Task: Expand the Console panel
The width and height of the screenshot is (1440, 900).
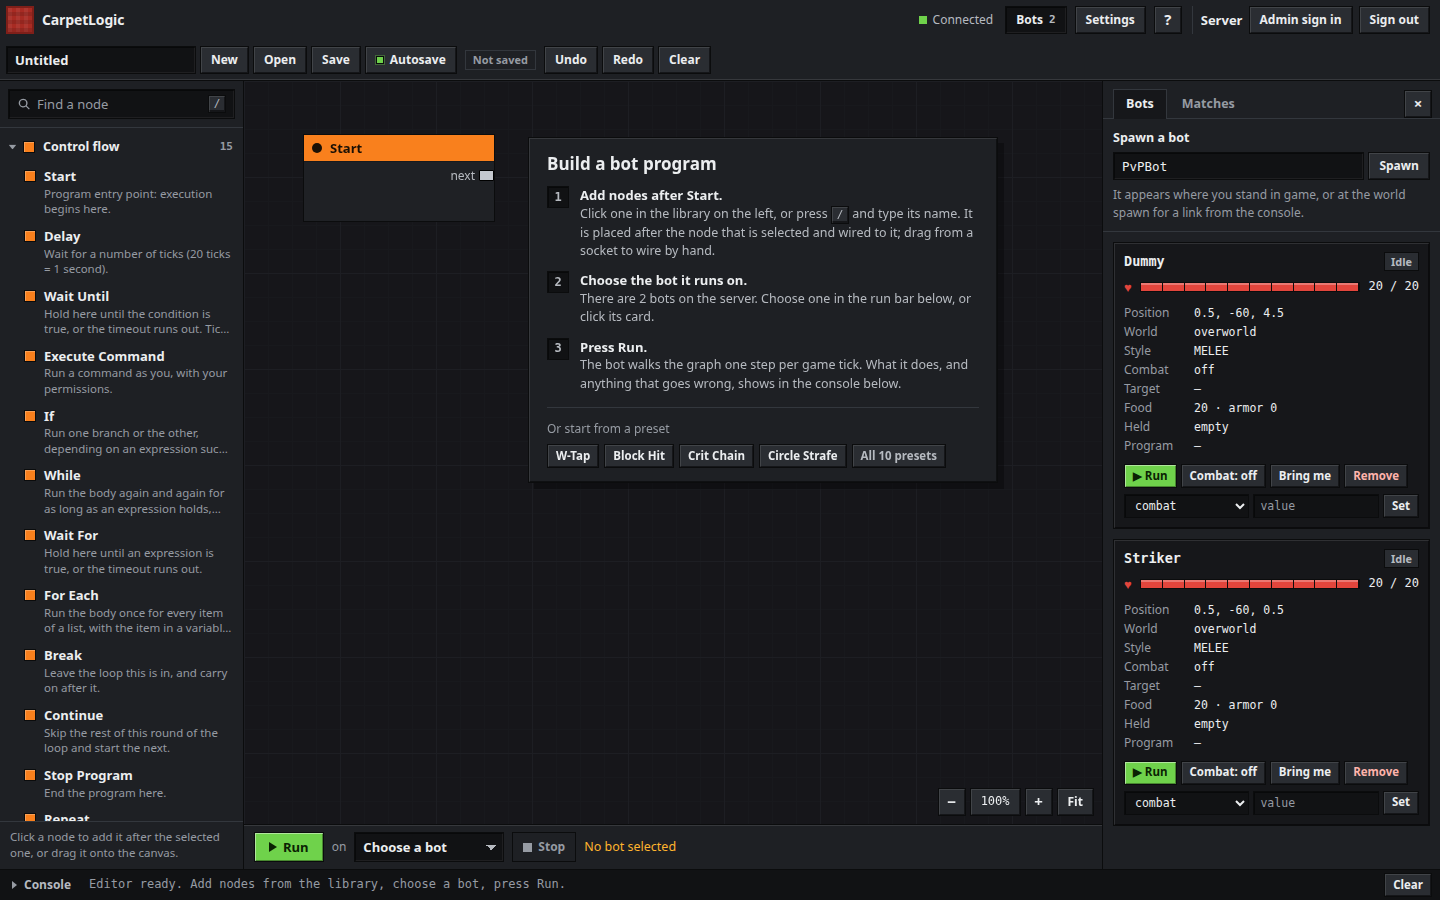Action: [x=41, y=884]
